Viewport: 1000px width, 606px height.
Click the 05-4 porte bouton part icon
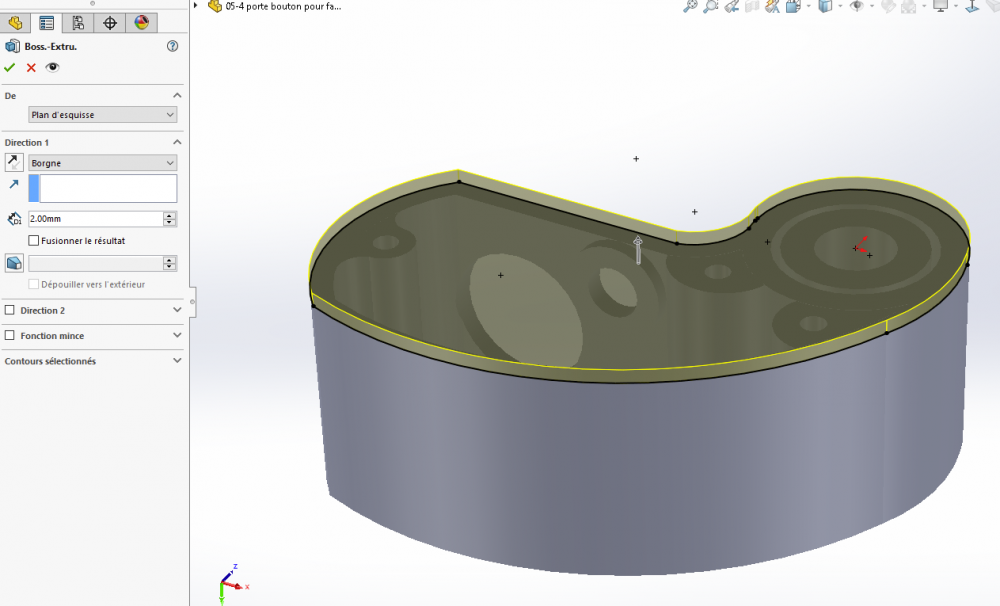[x=215, y=6]
